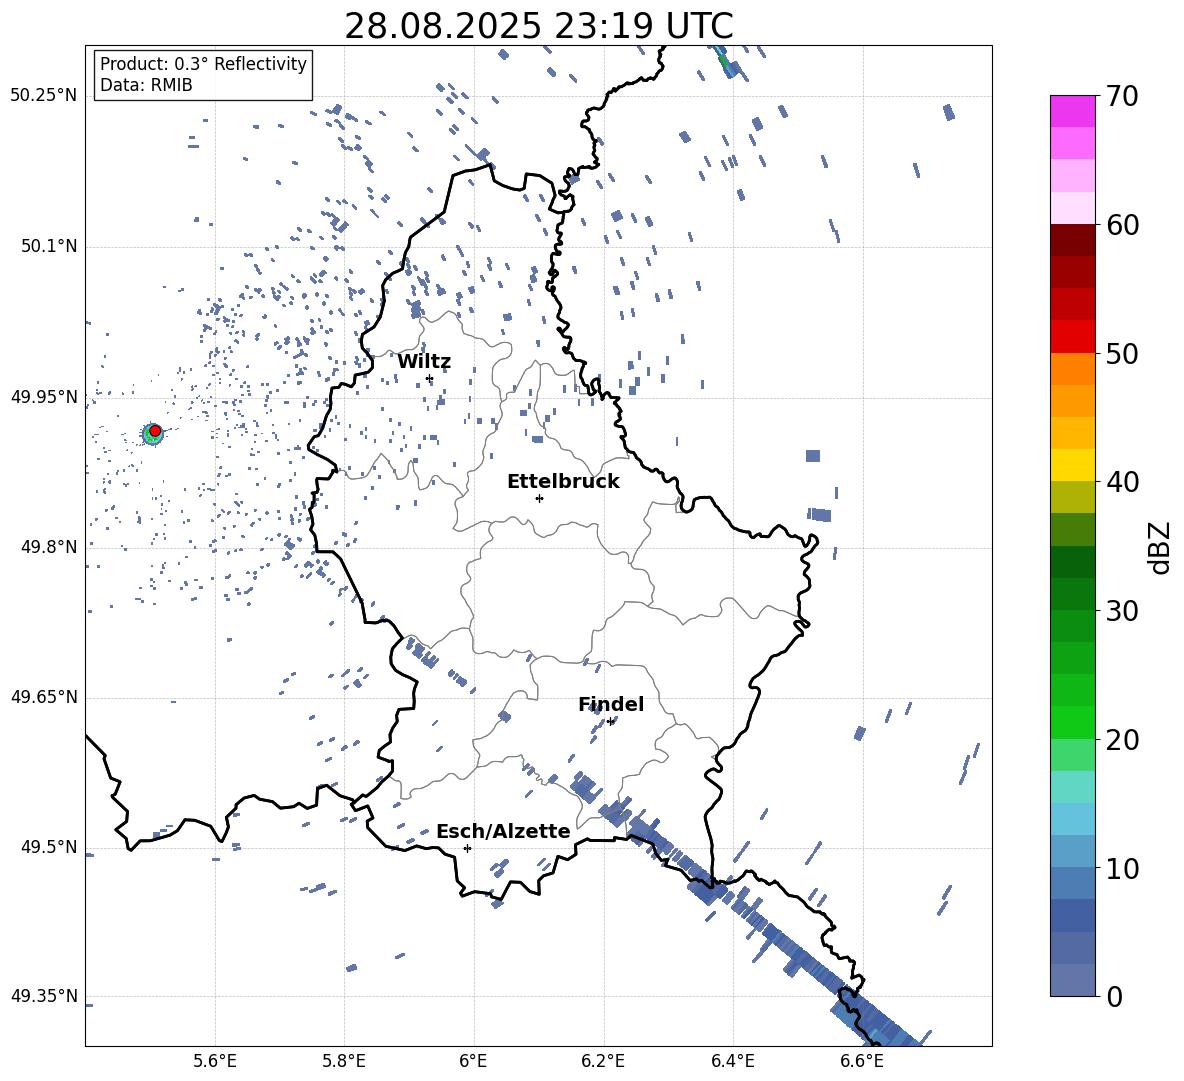The height and width of the screenshot is (1081, 1184).
Task: Click the 49.95°N latitude label
Action: point(44,397)
